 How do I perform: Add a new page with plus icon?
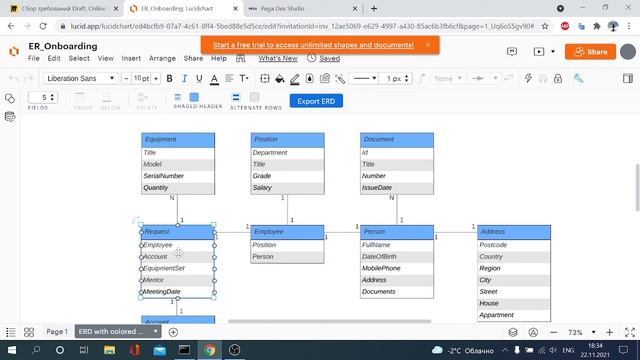click(173, 332)
